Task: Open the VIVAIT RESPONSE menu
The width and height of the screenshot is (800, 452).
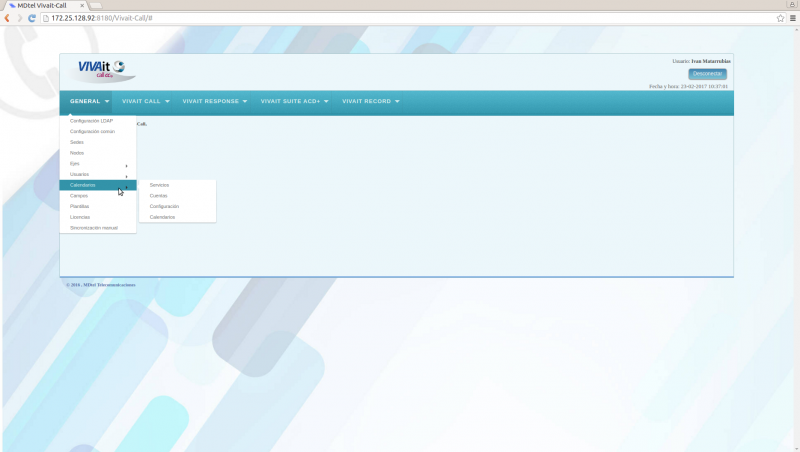Action: click(214, 102)
